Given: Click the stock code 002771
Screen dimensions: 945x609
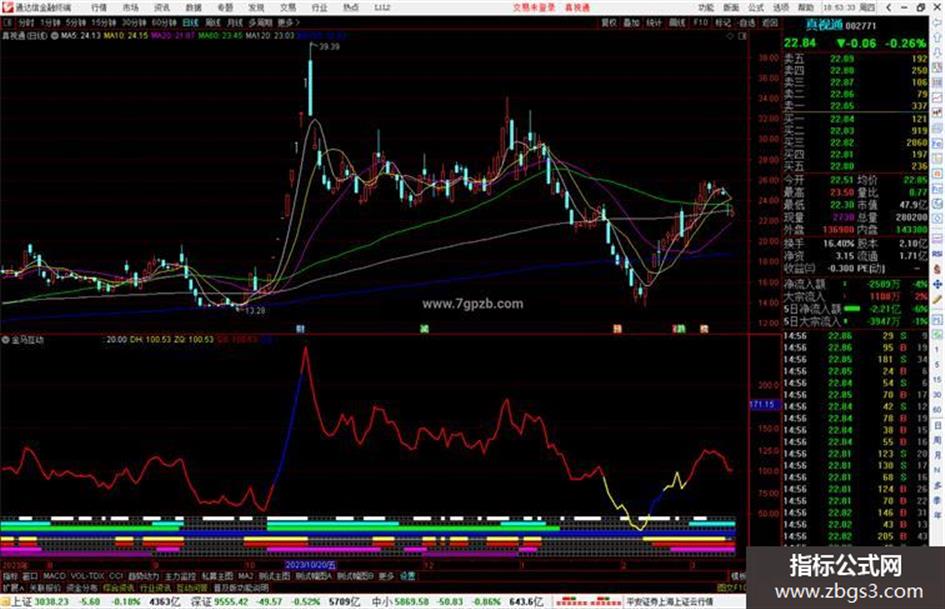Looking at the screenshot, I should click(x=861, y=26).
